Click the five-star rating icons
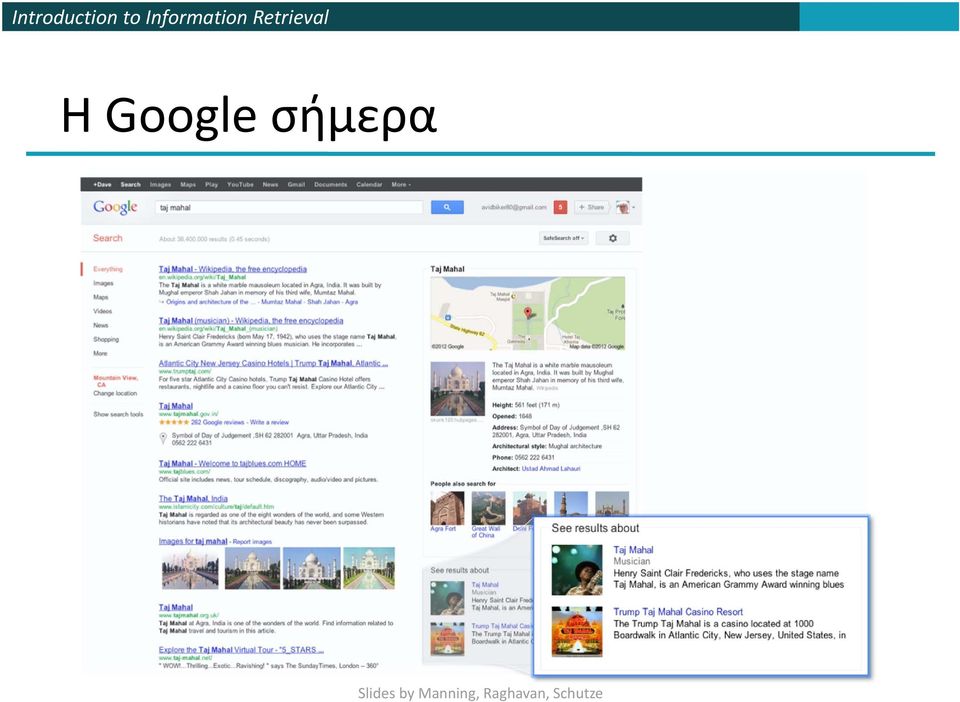 (173, 422)
